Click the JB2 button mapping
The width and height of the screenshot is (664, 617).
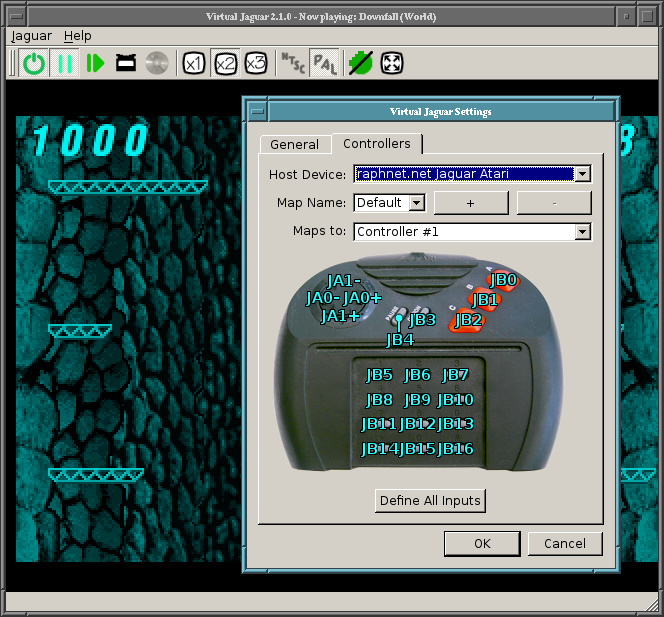coord(468,320)
